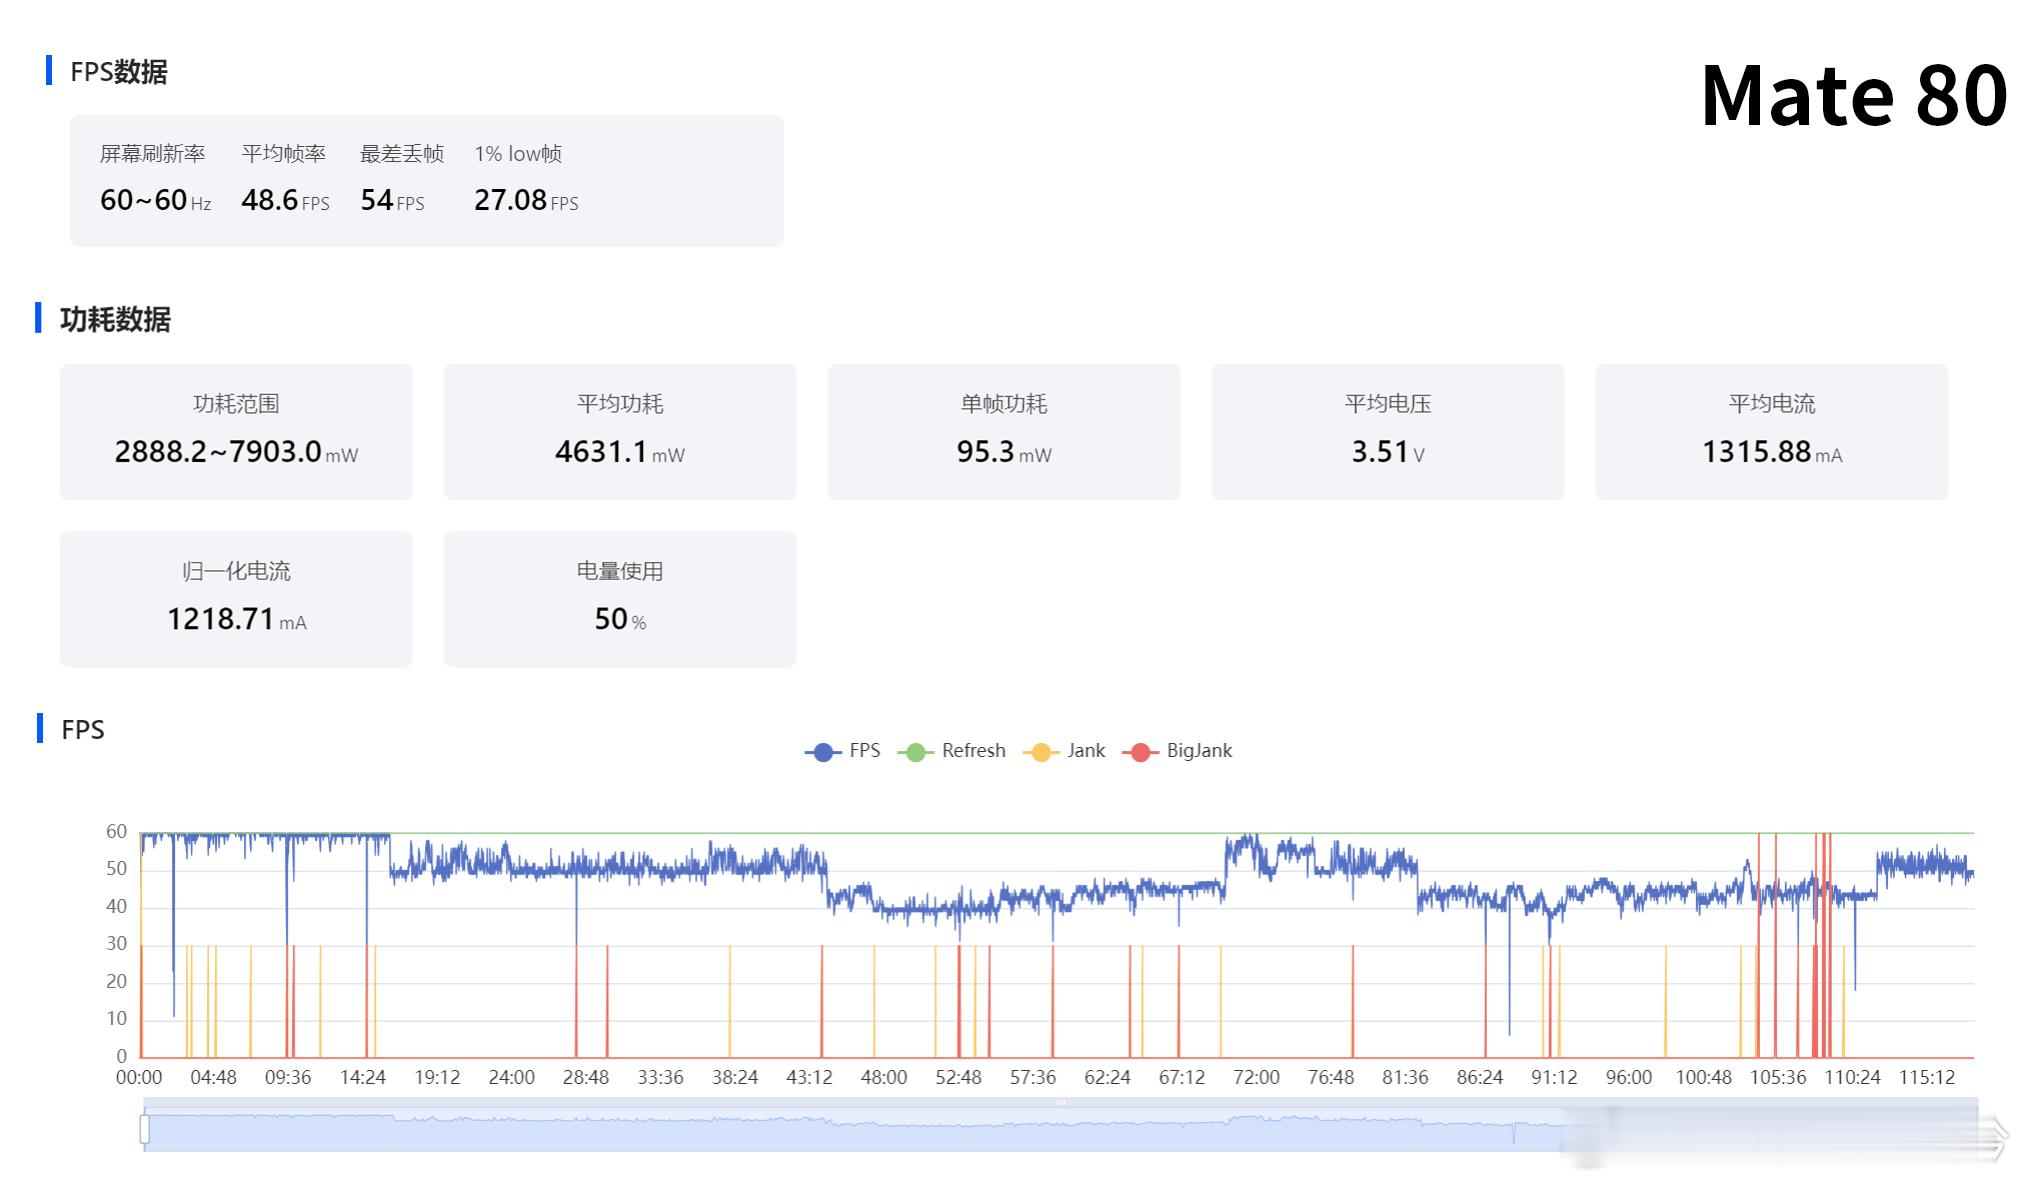Click the blue FPS legend marker icon
This screenshot has width=2025, height=1188.
823,752
